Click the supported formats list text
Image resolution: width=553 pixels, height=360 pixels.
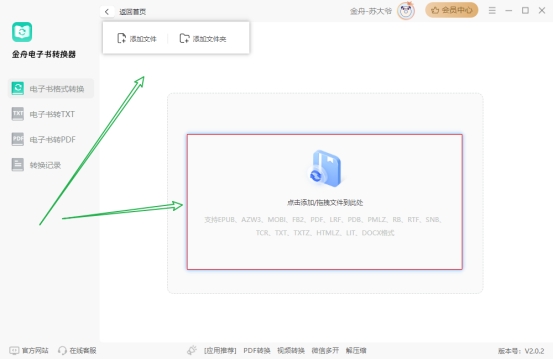coord(323,226)
